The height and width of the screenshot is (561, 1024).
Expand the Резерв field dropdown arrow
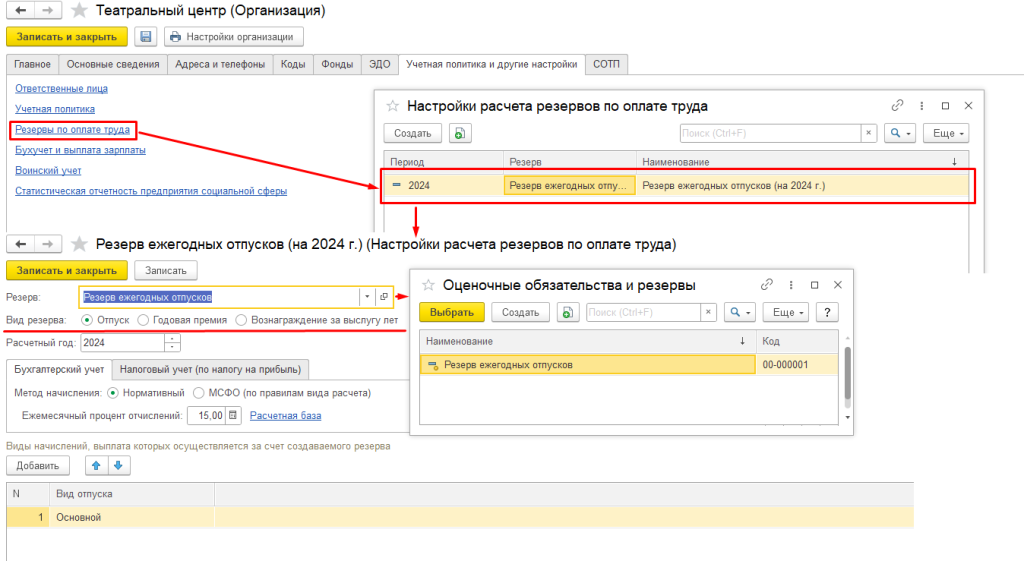(x=367, y=297)
